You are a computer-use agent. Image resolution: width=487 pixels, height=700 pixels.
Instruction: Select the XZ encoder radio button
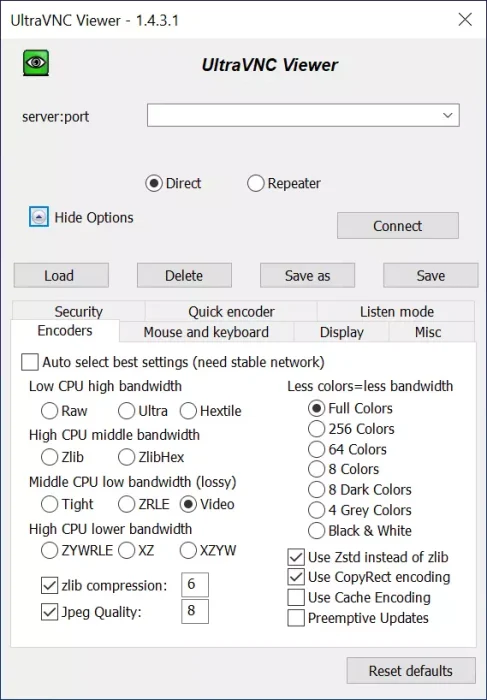click(126, 550)
